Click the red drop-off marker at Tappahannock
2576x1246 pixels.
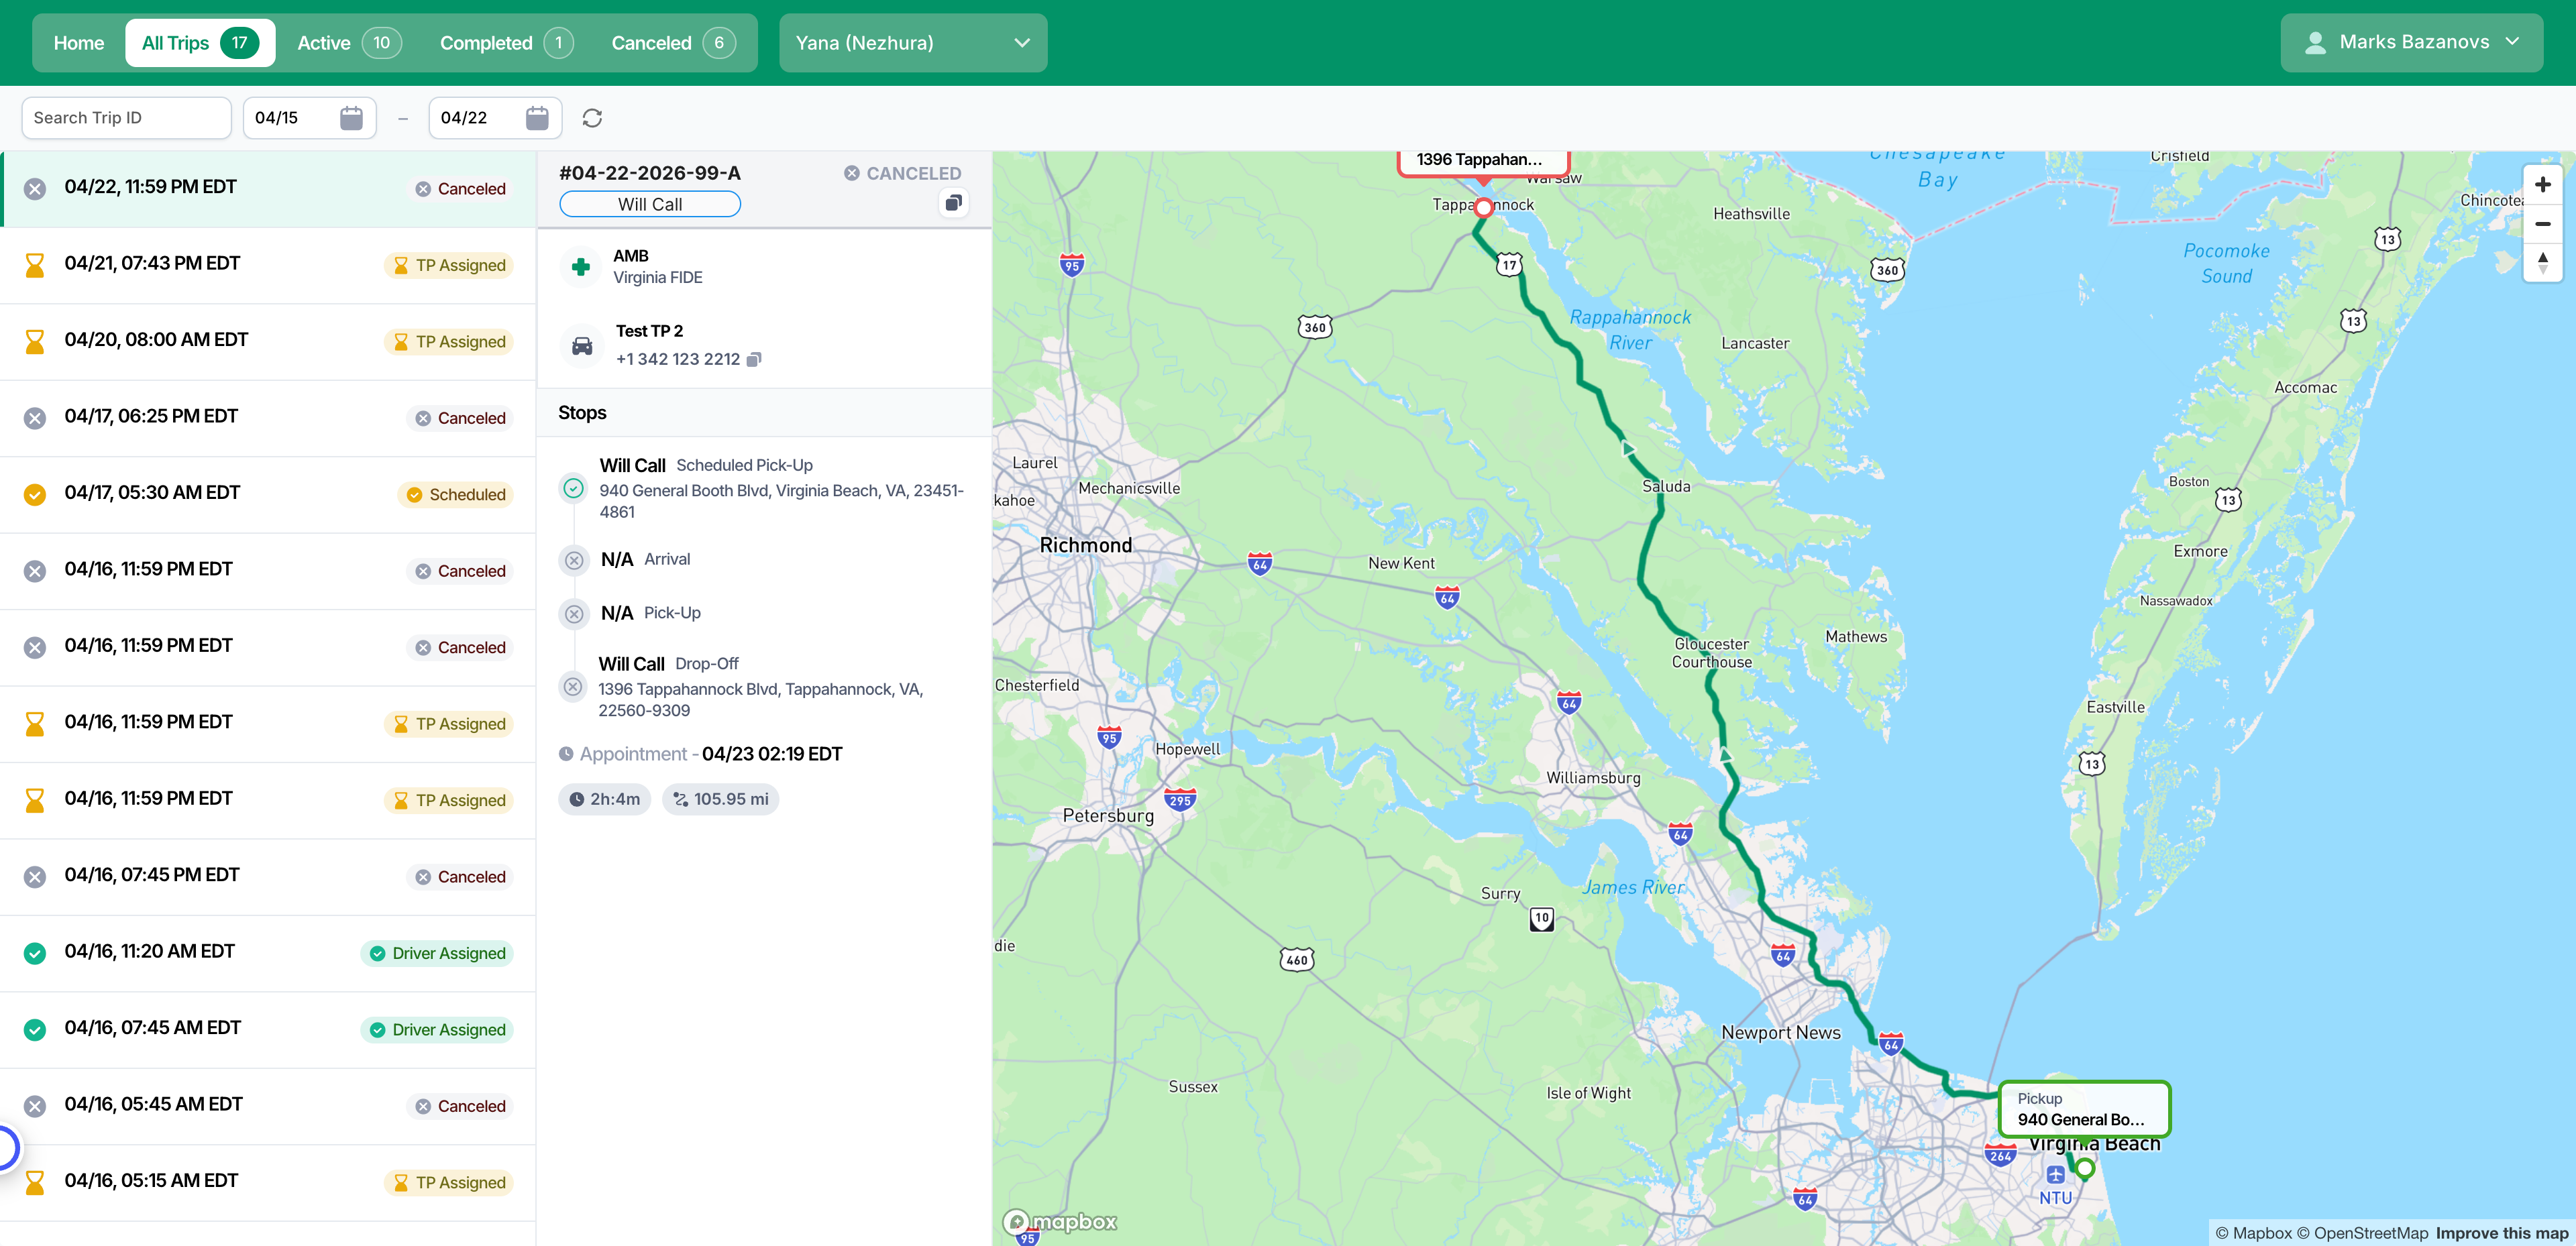pyautogui.click(x=1483, y=207)
